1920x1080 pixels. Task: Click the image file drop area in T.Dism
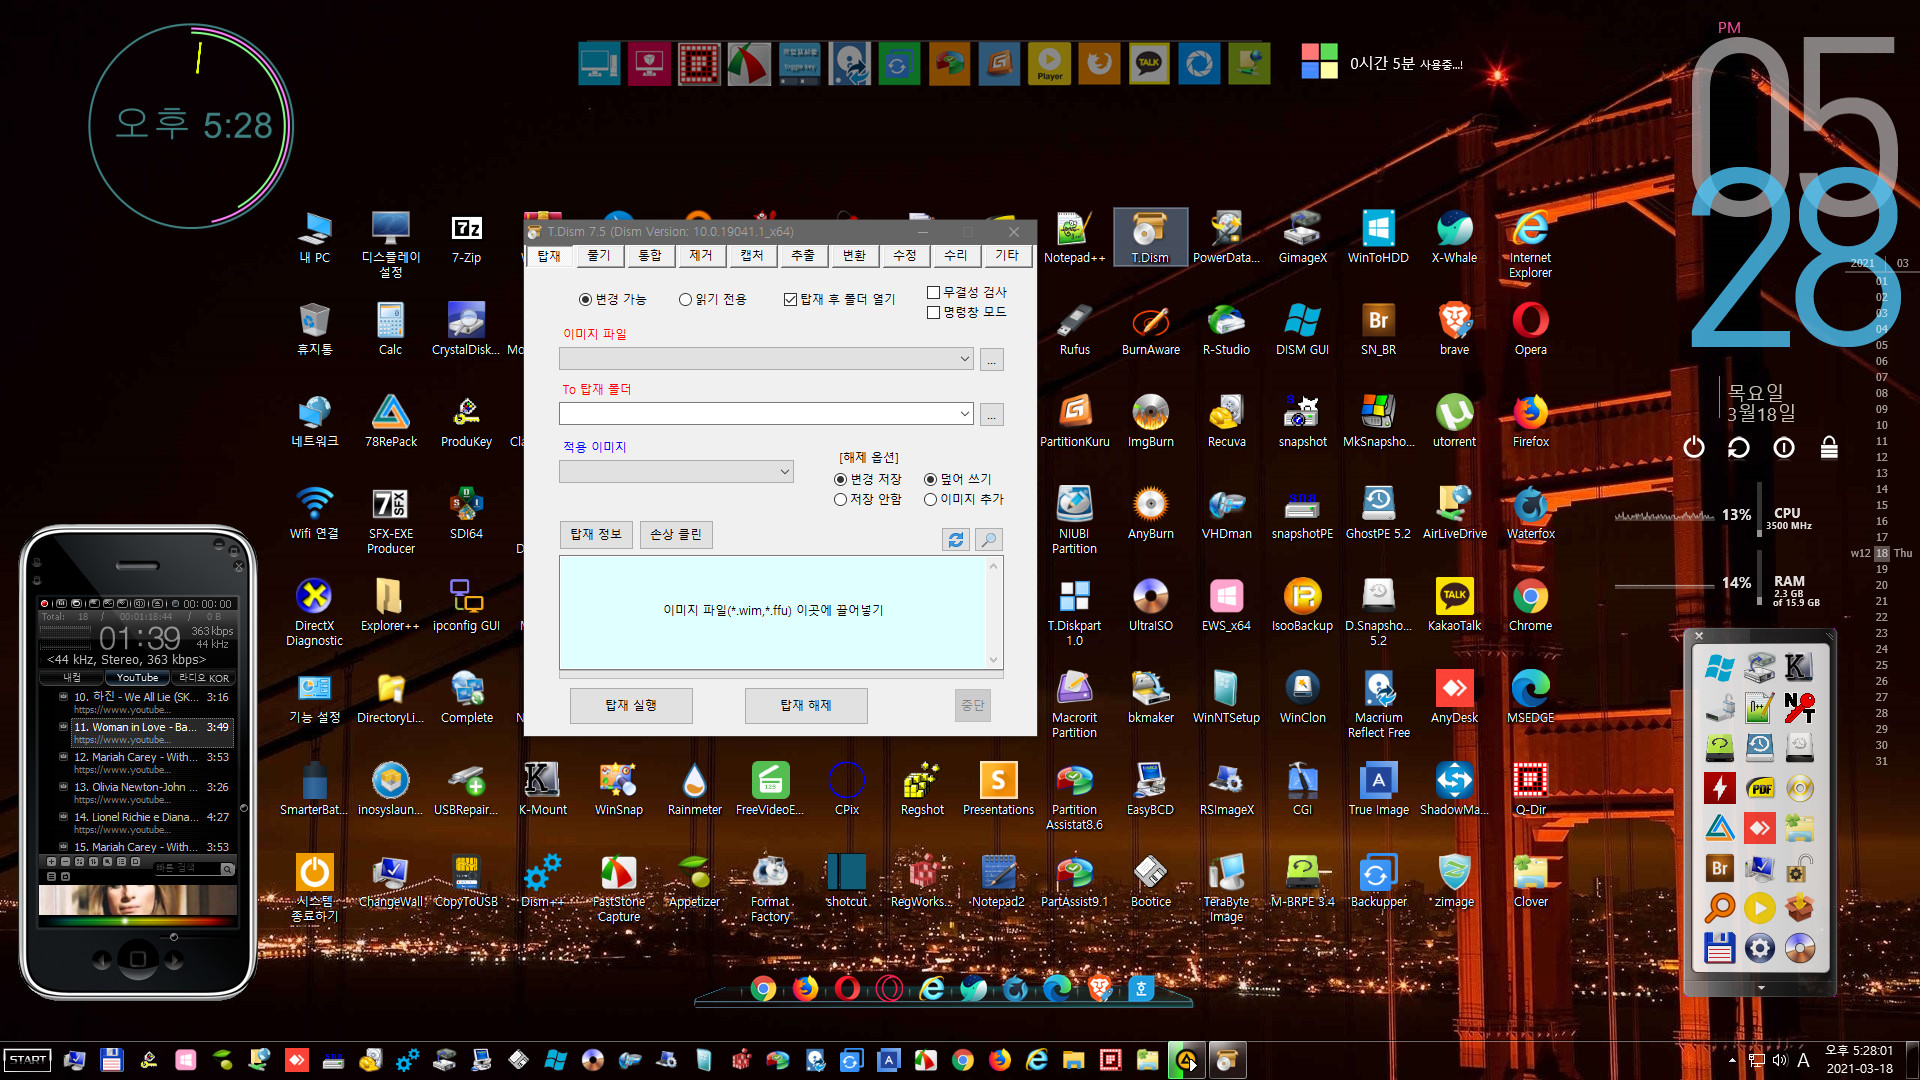pos(773,612)
